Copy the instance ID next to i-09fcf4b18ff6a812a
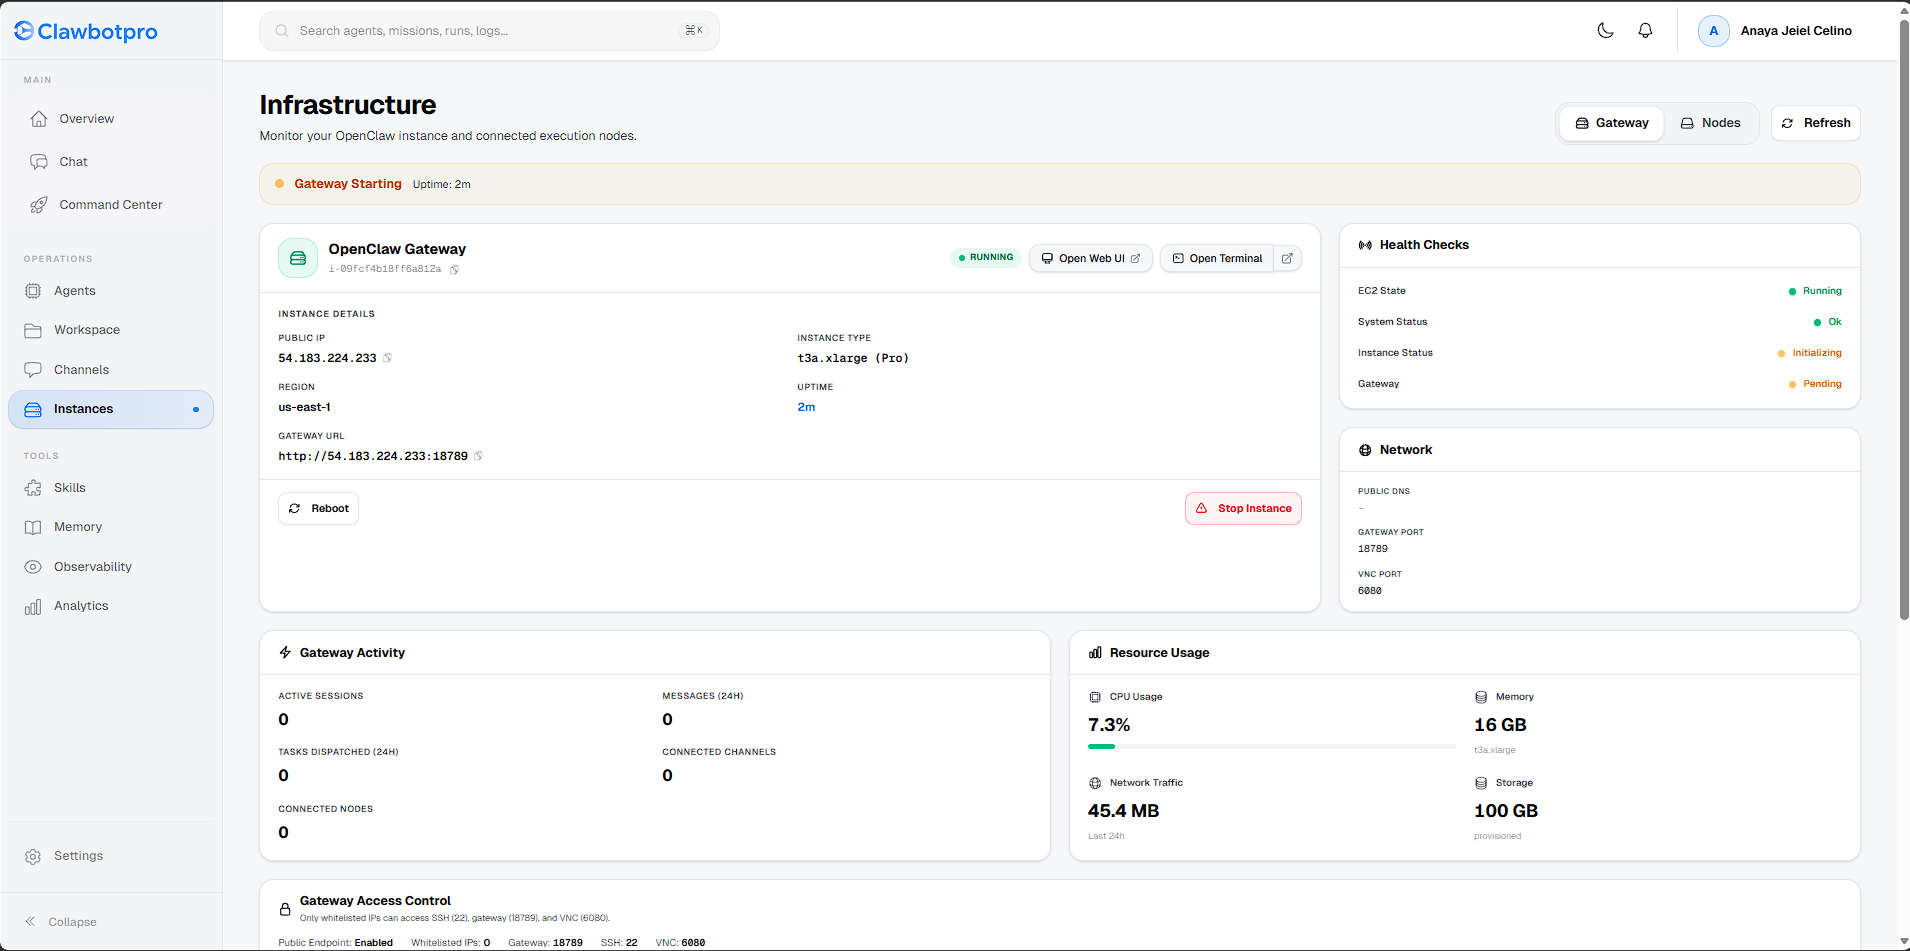The image size is (1910, 951). point(455,270)
